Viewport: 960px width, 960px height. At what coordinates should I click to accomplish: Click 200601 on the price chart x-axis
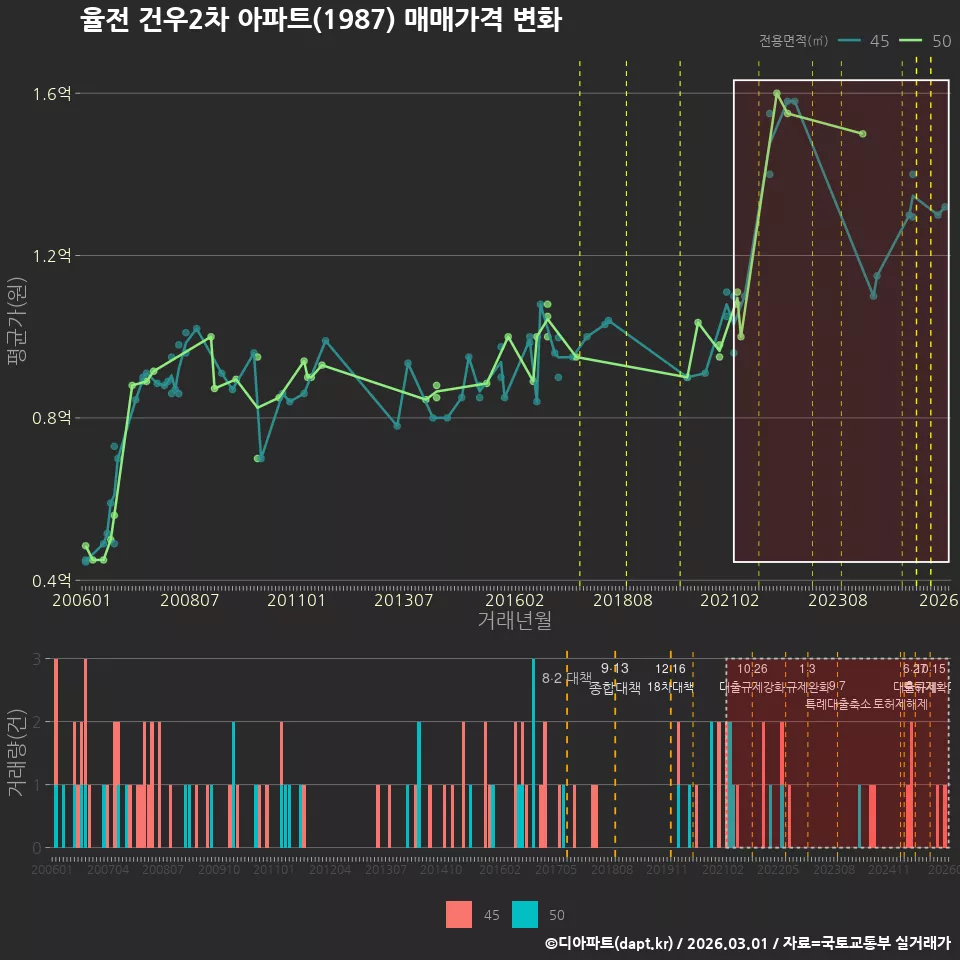coord(81,600)
